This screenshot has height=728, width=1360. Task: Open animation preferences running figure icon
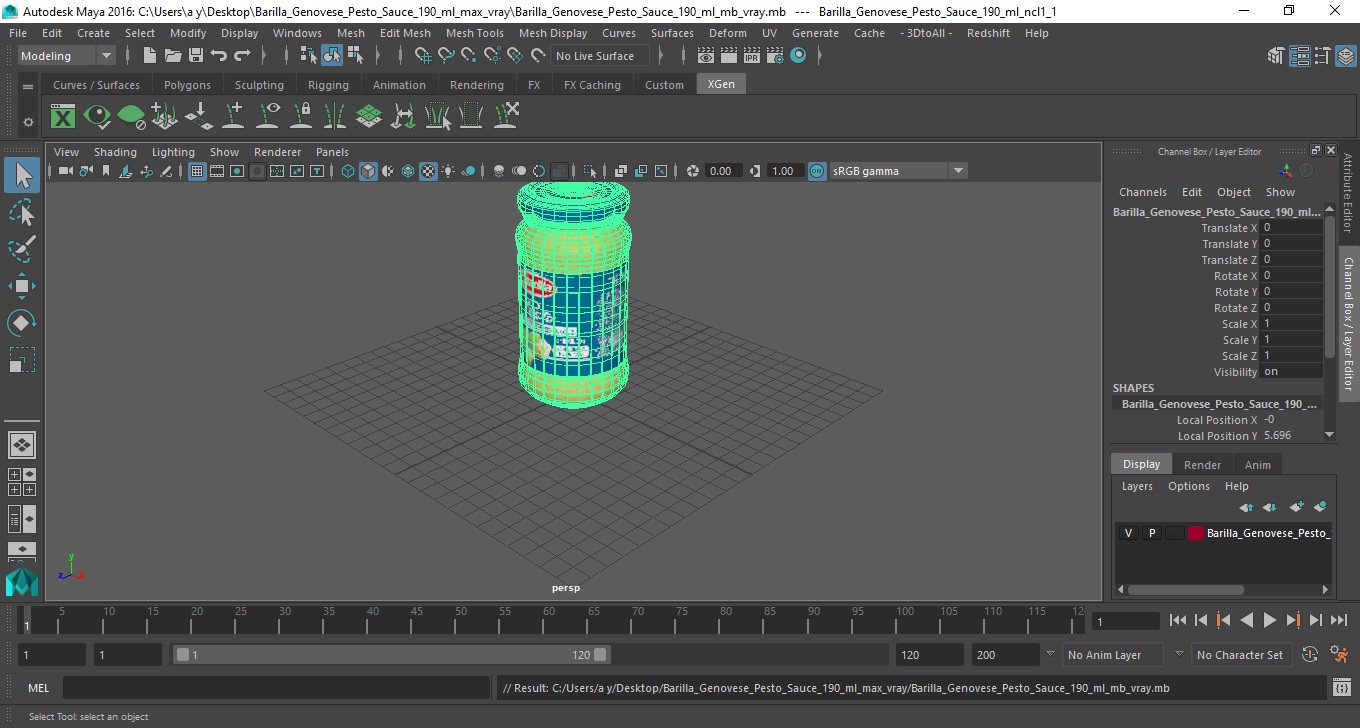coord(1340,655)
